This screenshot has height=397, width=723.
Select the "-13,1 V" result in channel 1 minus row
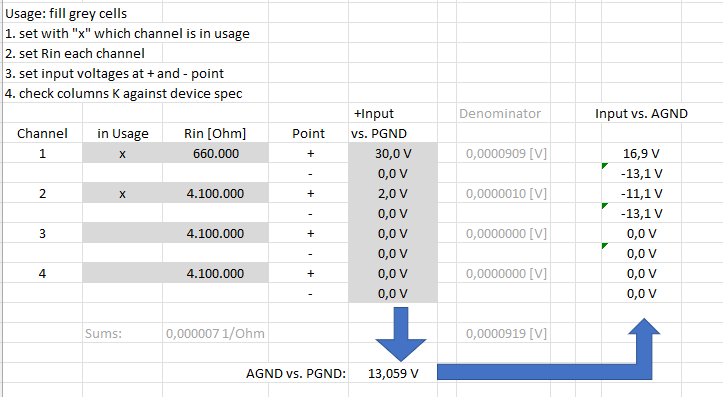(641, 174)
